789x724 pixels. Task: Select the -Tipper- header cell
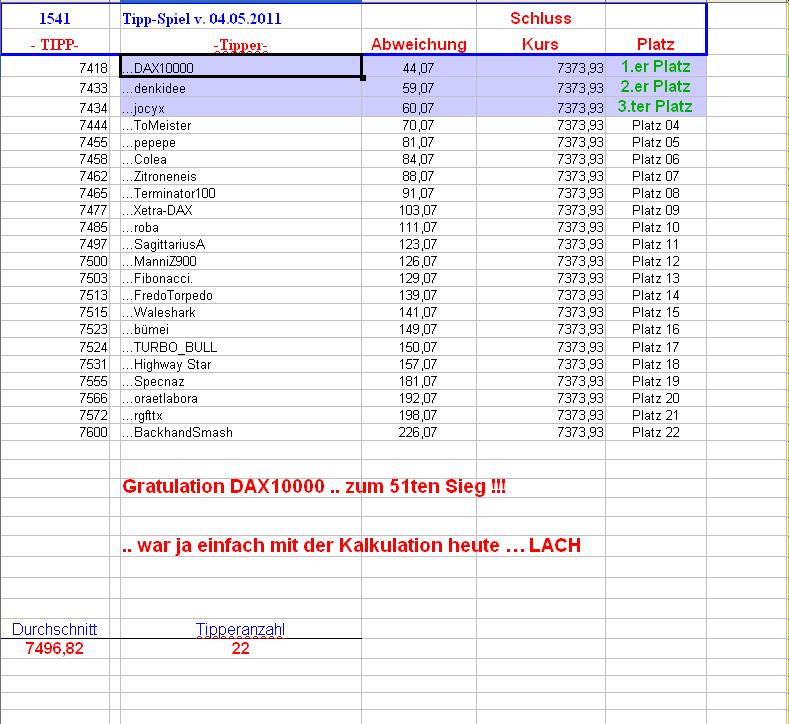(241, 44)
